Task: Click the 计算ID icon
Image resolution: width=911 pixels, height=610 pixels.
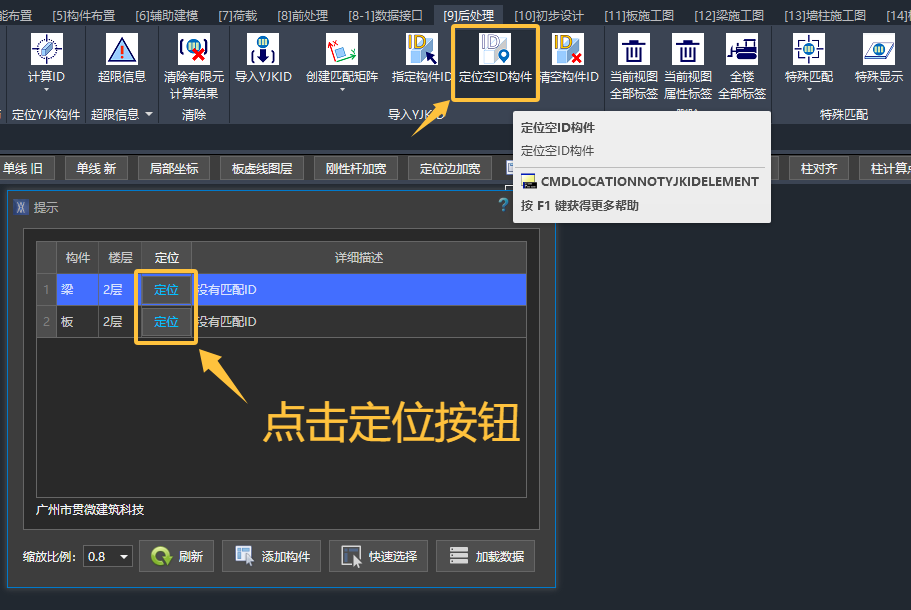Action: (46, 49)
